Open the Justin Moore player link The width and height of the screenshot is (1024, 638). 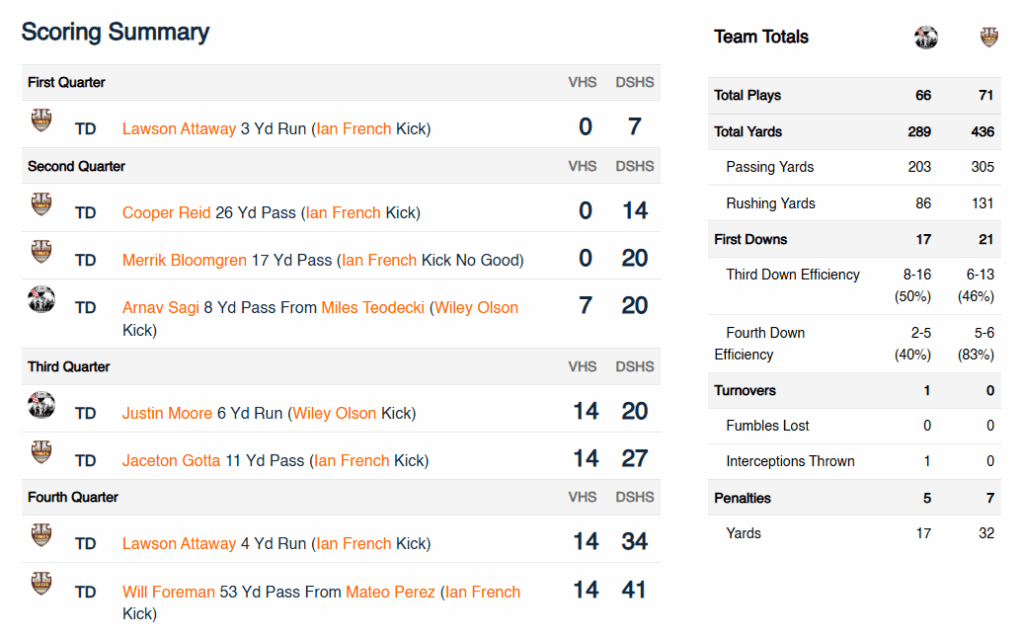click(x=167, y=413)
